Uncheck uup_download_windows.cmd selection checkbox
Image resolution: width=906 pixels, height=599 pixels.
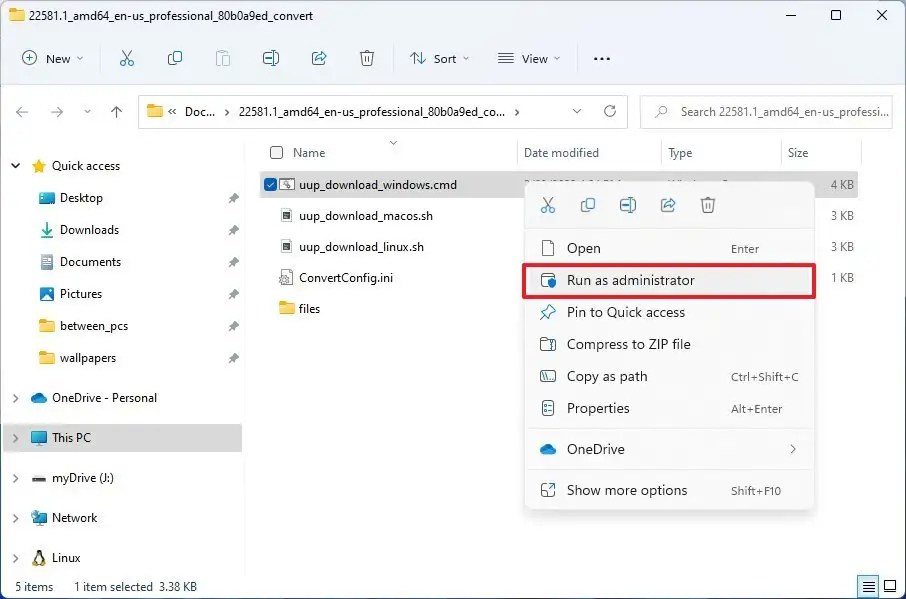269,184
